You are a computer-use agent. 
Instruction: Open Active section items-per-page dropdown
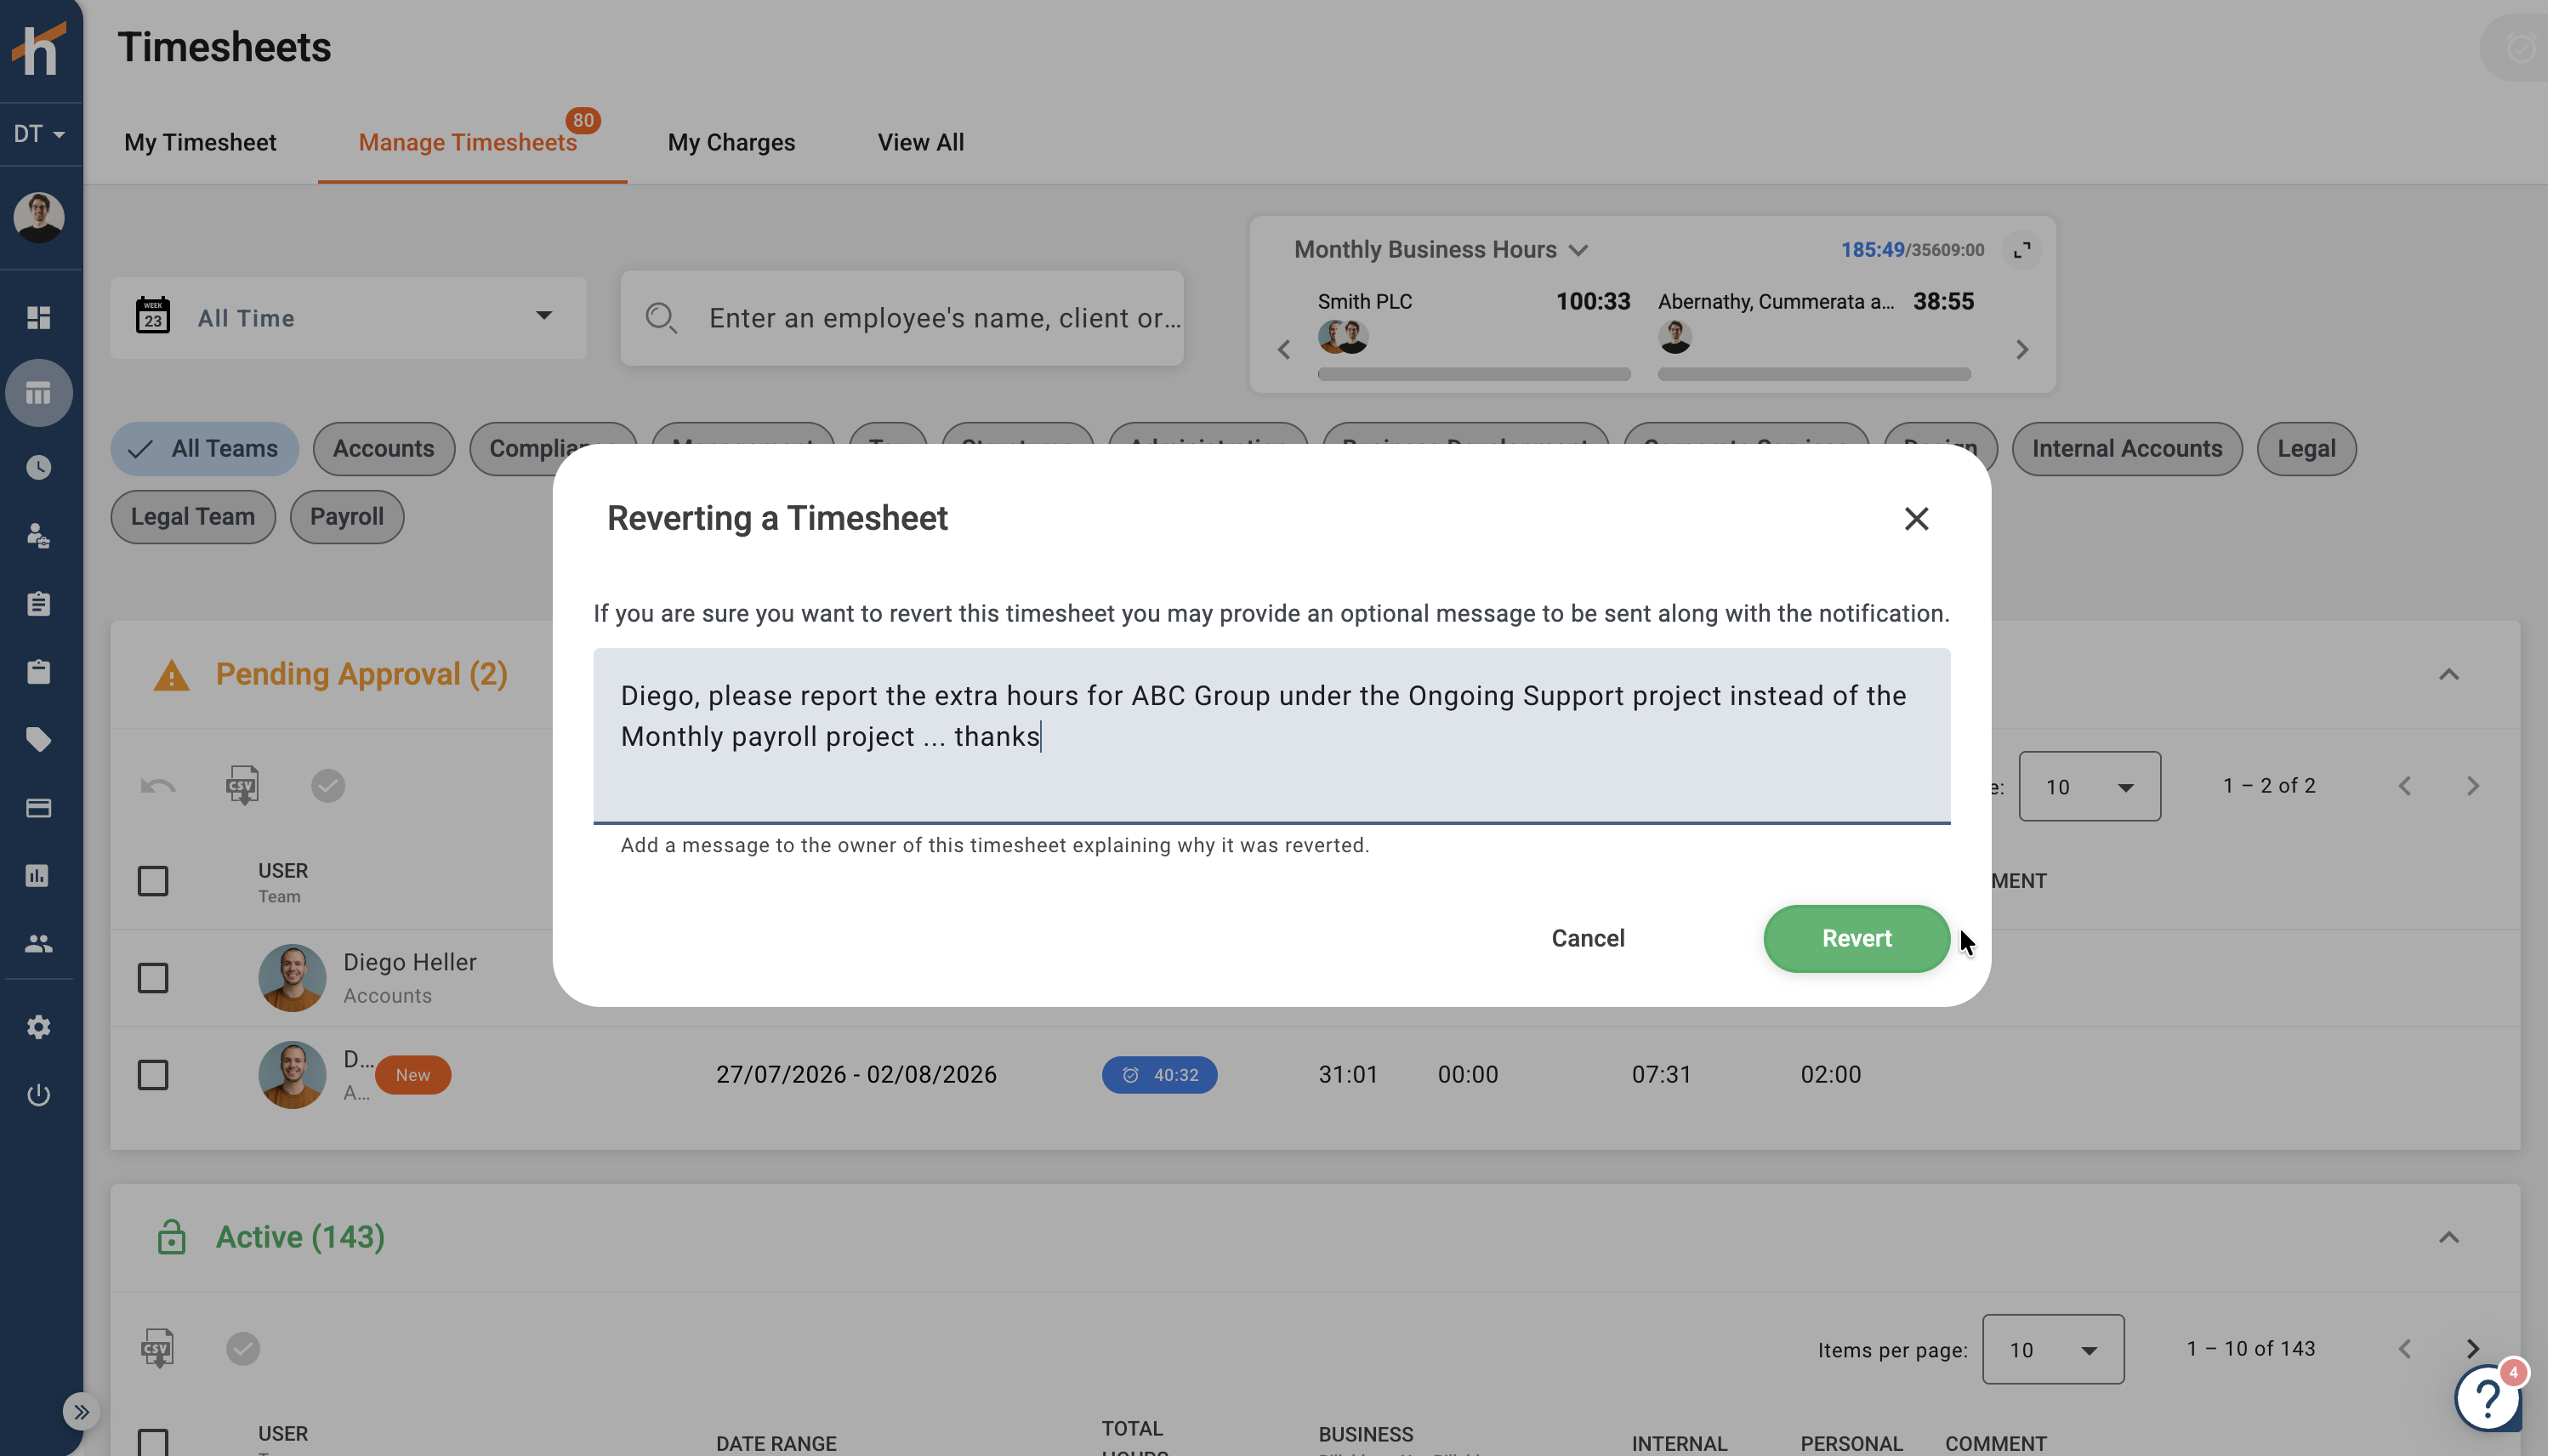2052,1350
